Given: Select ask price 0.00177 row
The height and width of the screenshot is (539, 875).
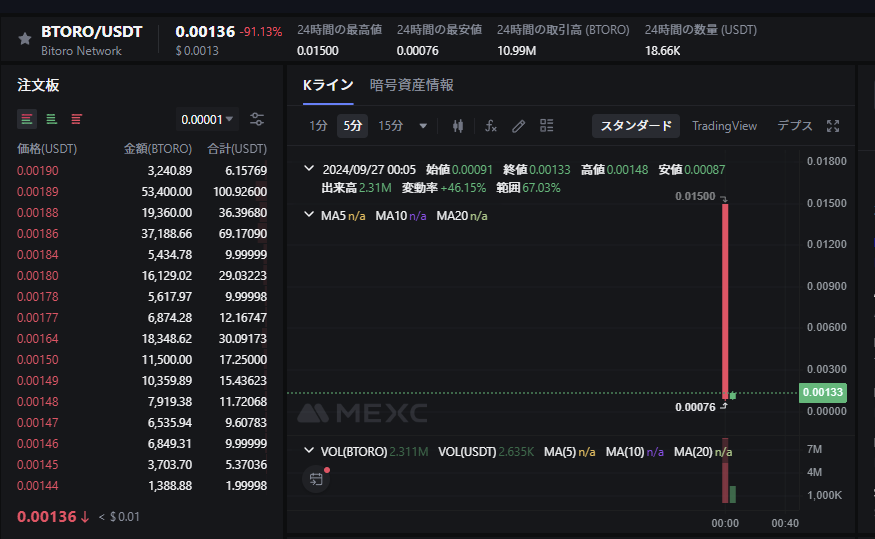Looking at the screenshot, I should tap(142, 318).
